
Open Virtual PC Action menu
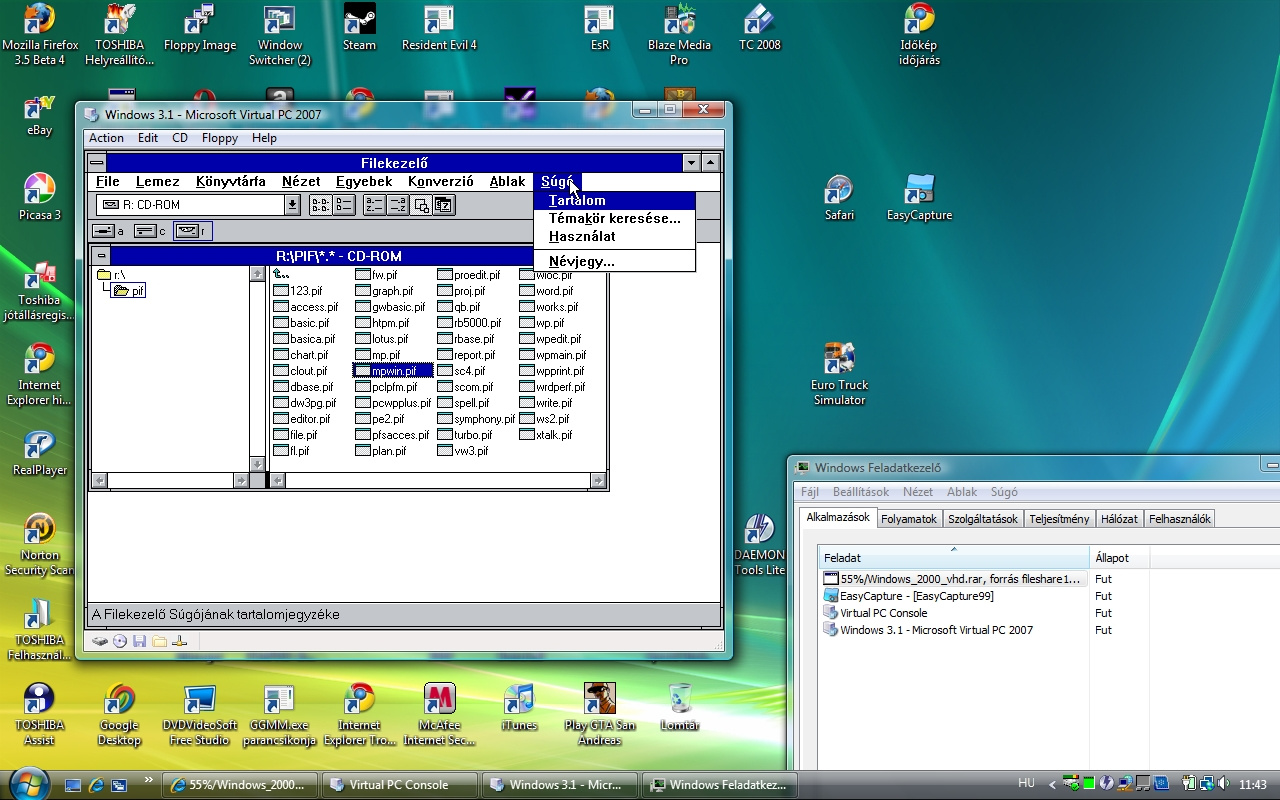pos(106,138)
